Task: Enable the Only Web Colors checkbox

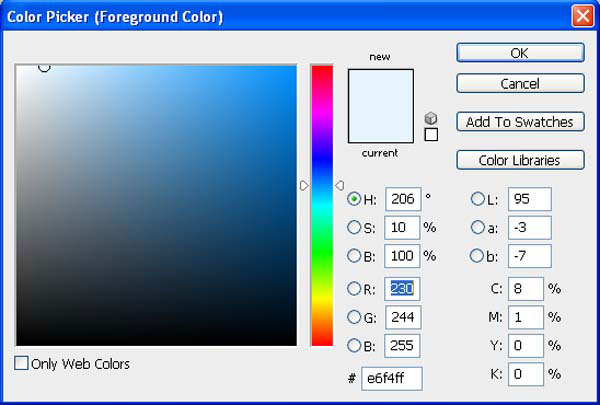Action: coord(22,364)
